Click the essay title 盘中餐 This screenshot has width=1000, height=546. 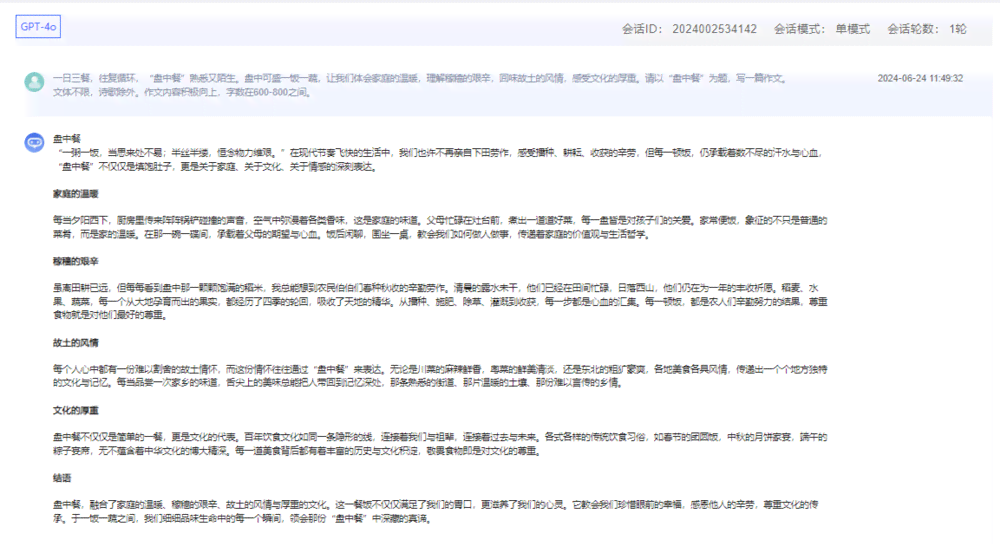[x=67, y=138]
